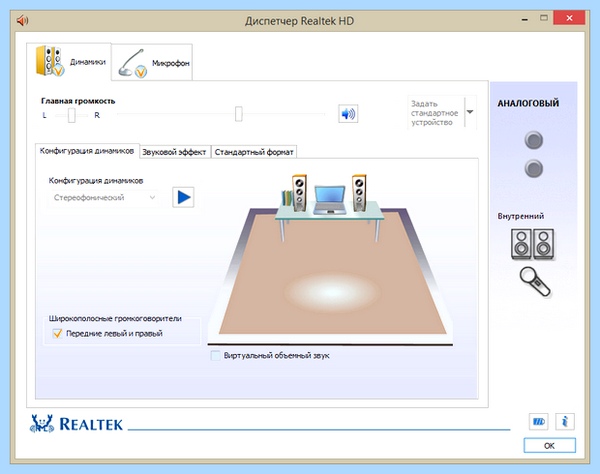600x474 pixels.
Task: Open the Звуковой эффект tab
Action: tap(174, 152)
